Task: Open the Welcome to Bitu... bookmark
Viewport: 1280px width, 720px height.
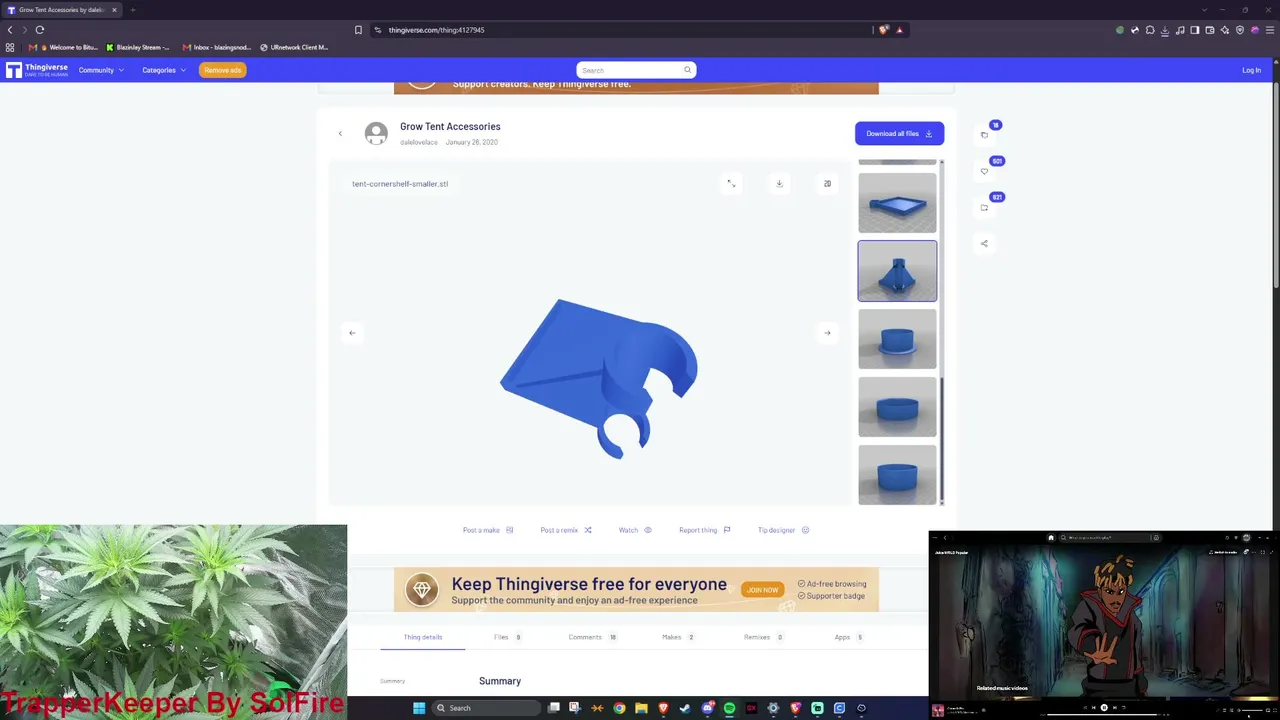Action: (64, 47)
